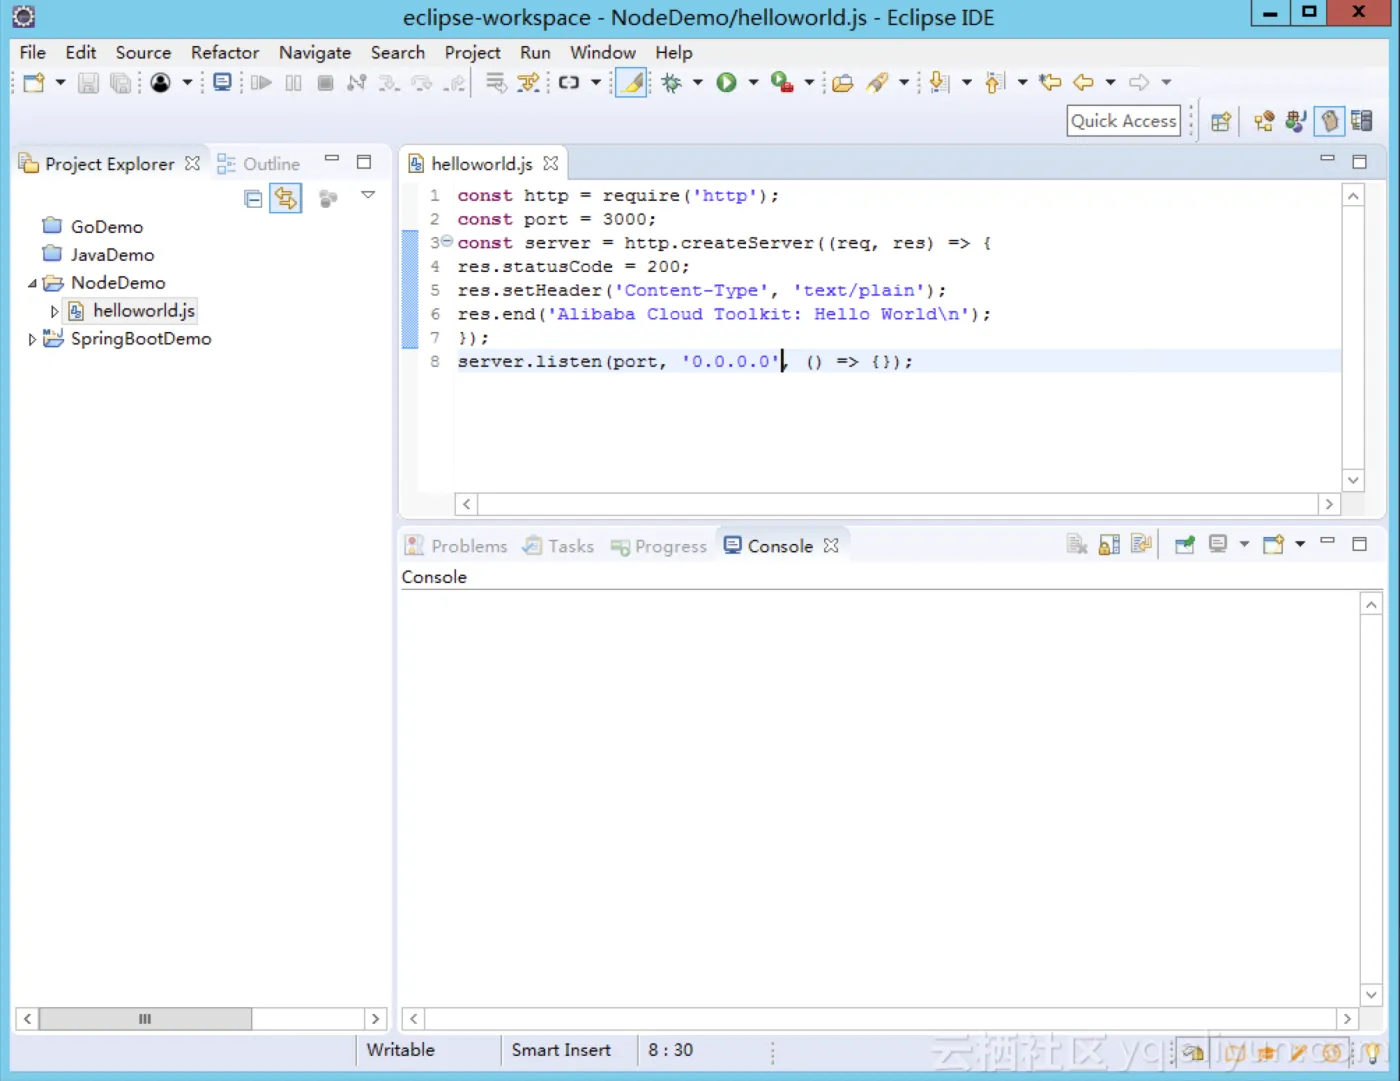Open the Project Explorer View Menu triangle
Screen dimensions: 1400x1081
point(368,196)
